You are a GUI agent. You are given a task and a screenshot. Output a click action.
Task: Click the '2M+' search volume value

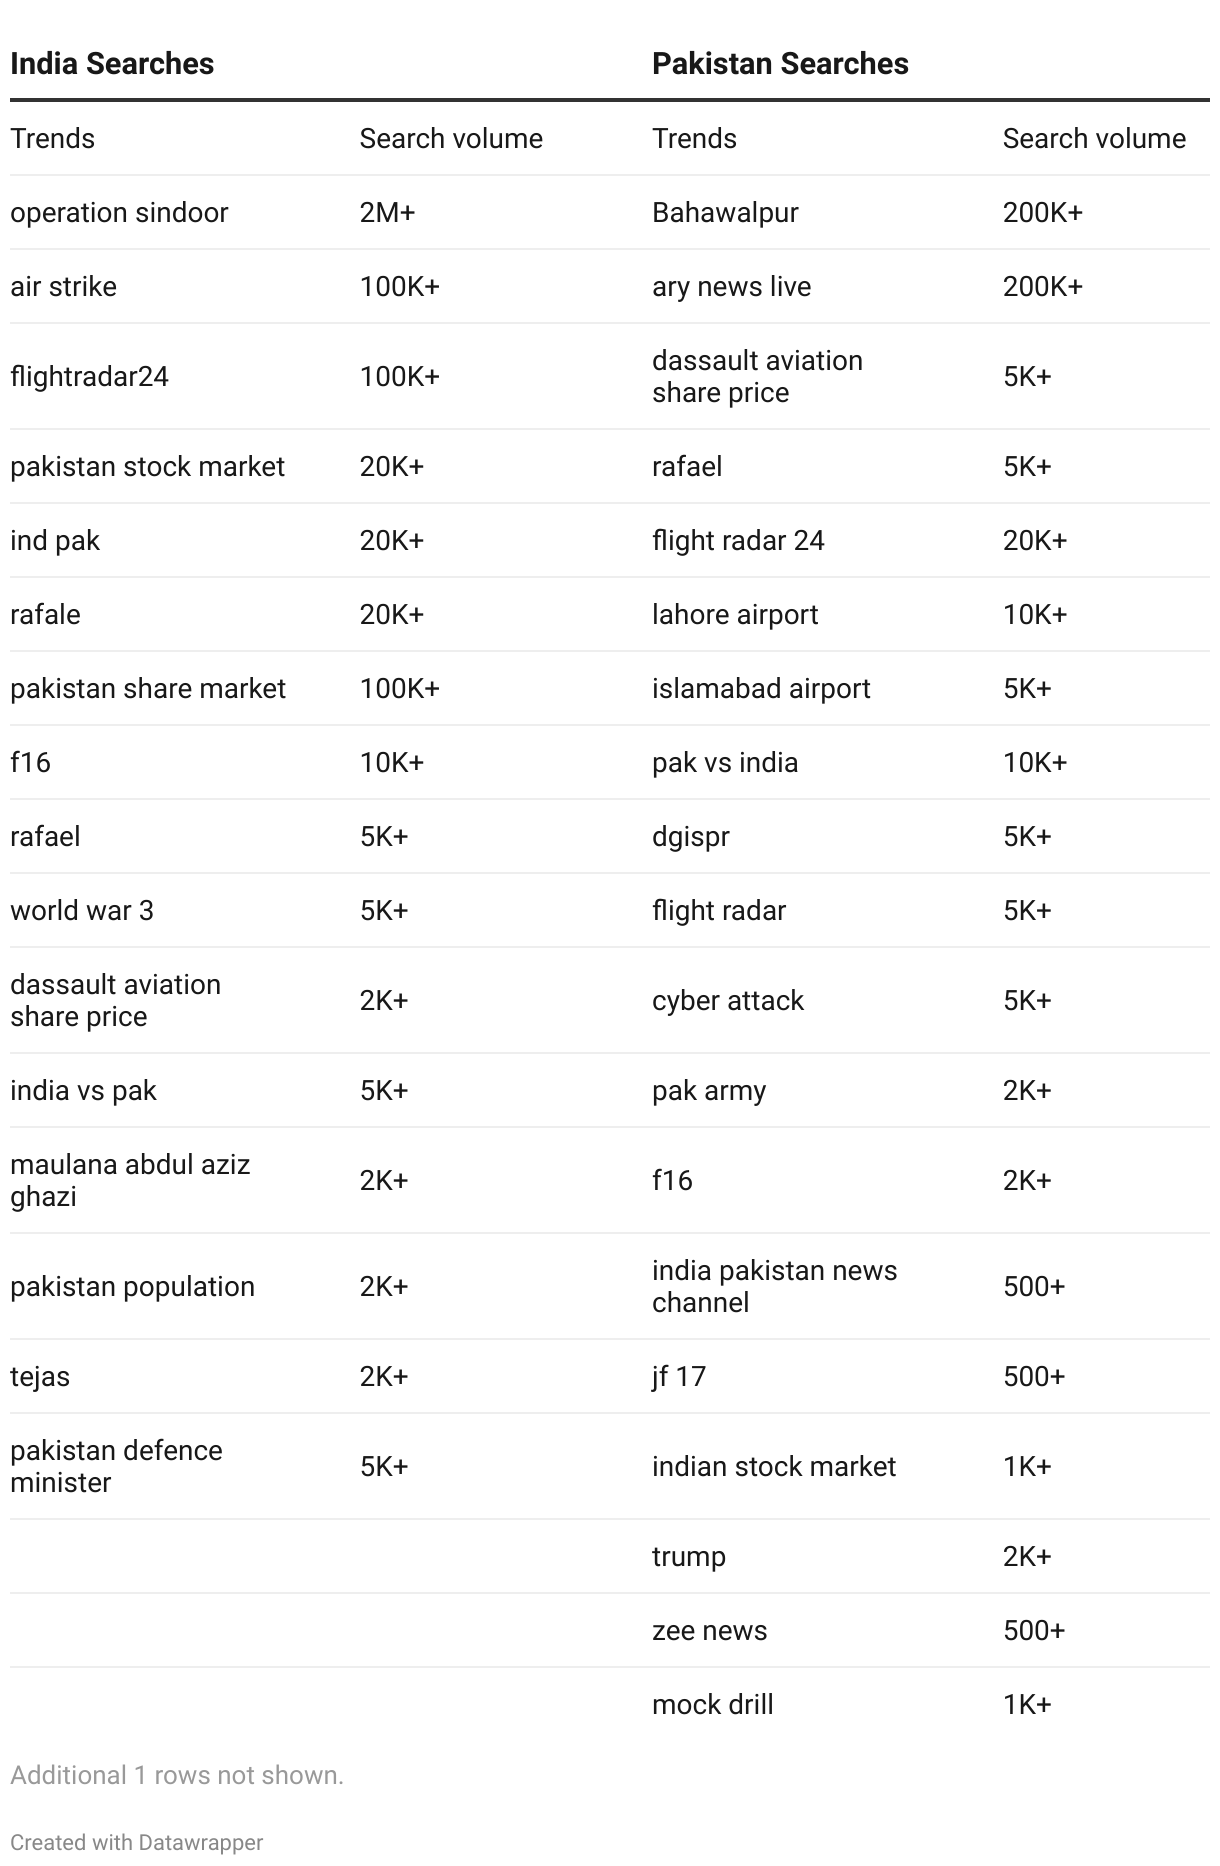click(x=387, y=213)
